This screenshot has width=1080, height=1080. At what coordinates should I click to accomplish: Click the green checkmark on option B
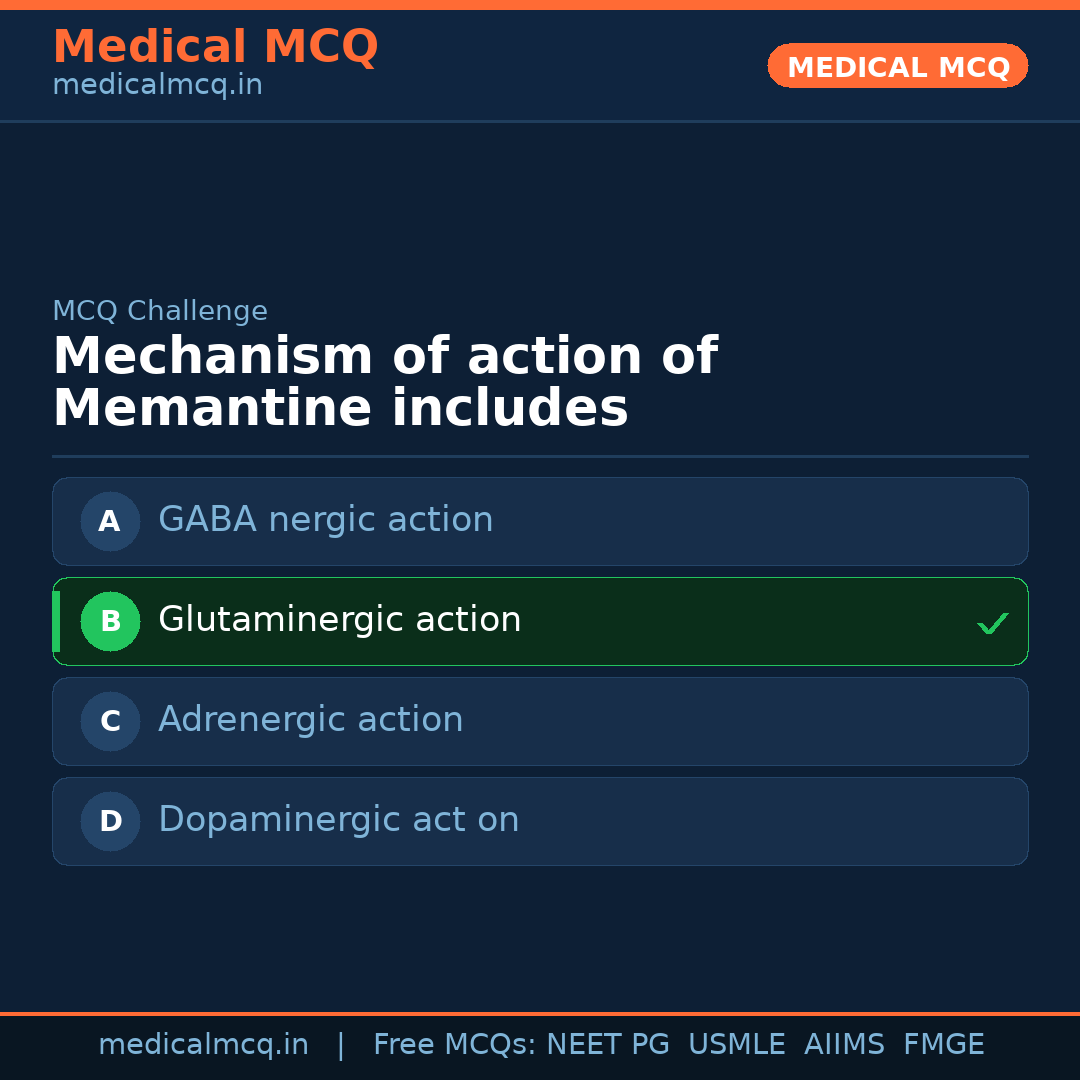992,624
